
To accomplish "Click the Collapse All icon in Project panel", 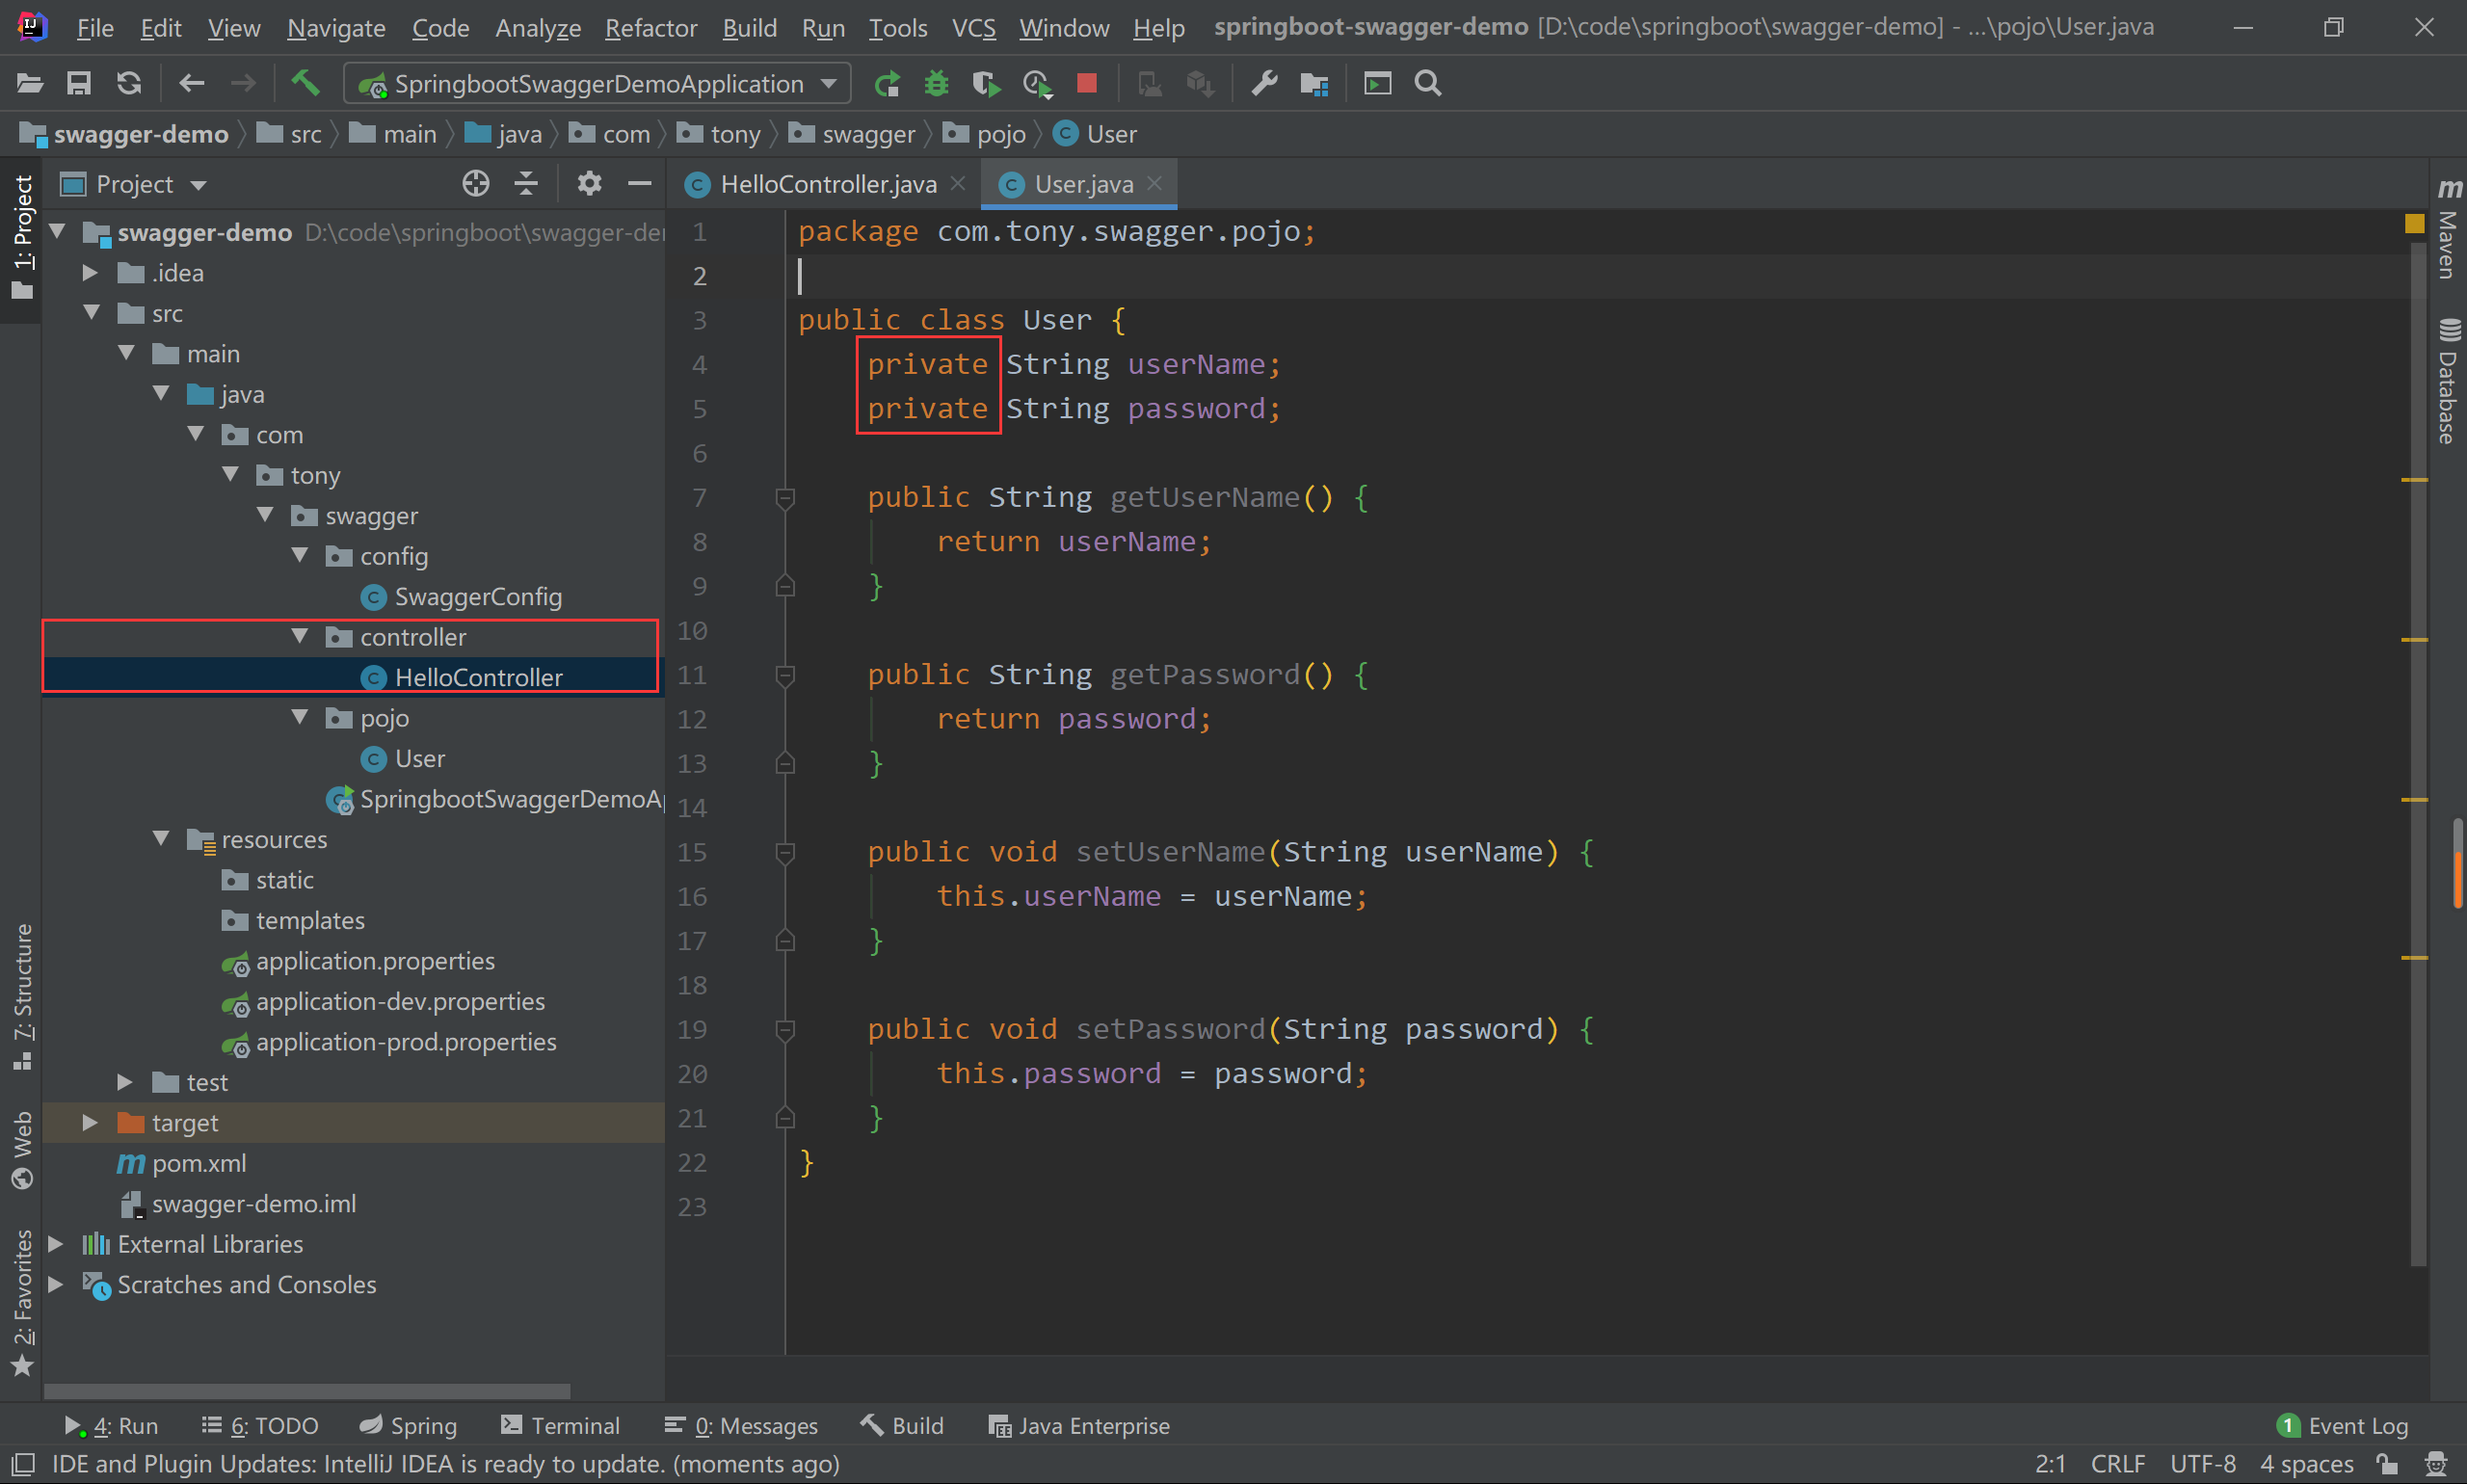I will point(526,184).
